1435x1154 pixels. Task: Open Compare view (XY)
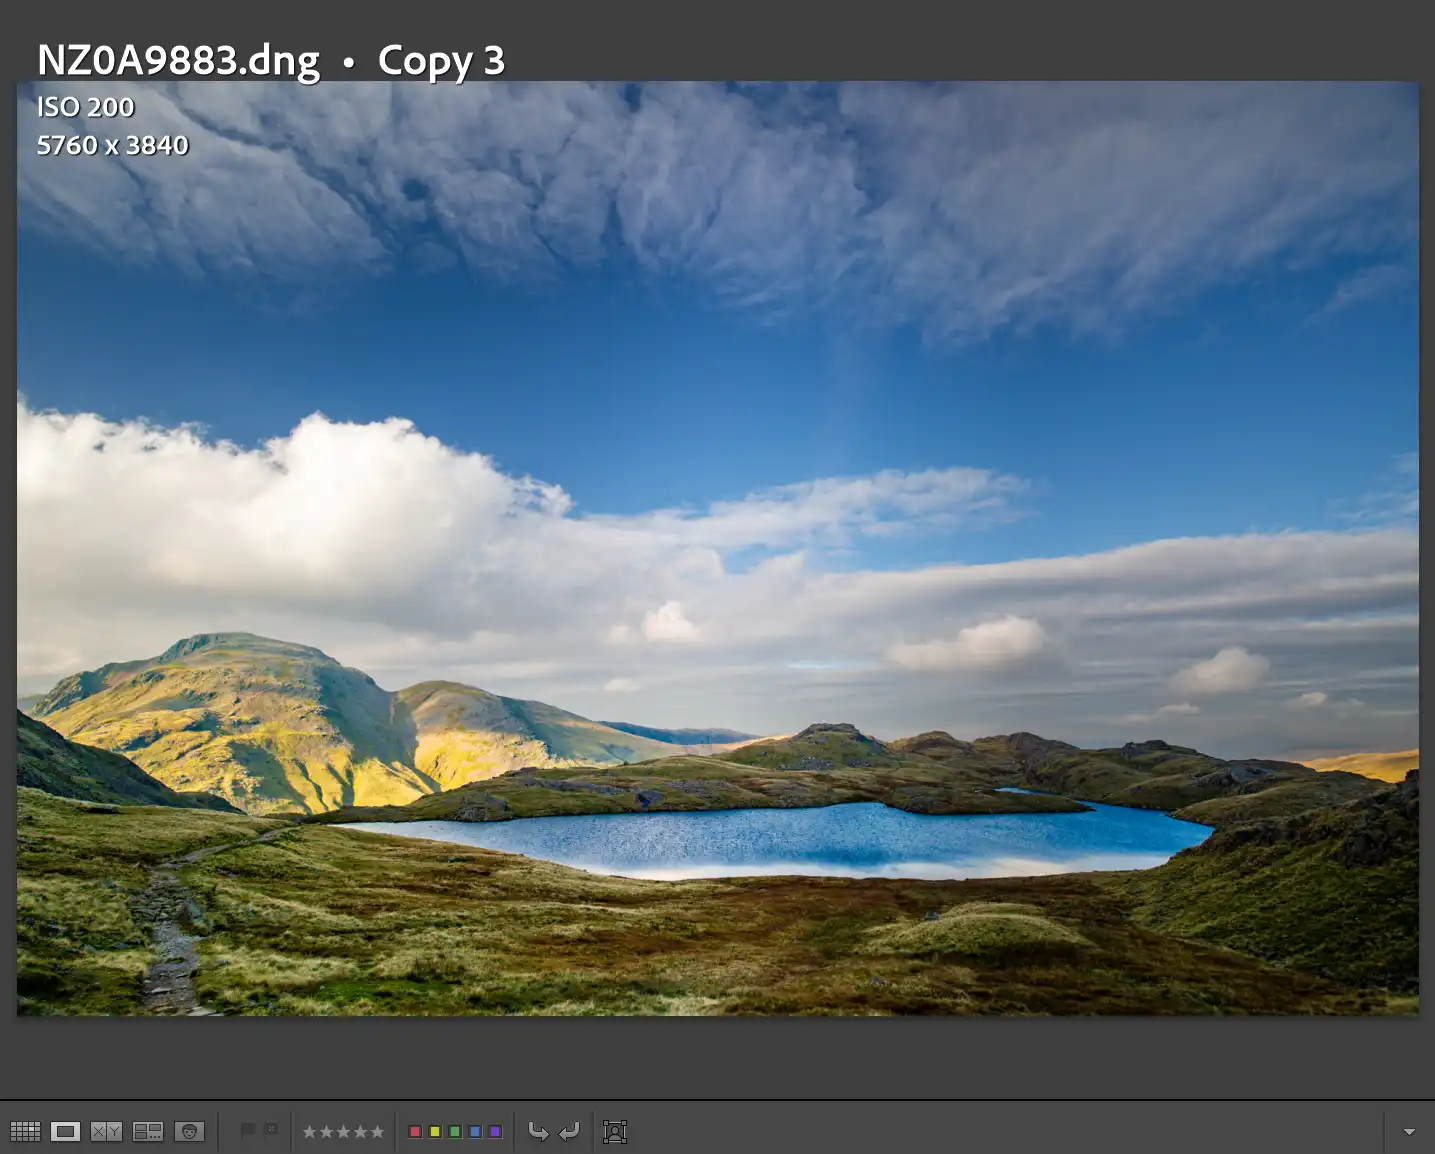coord(106,1131)
